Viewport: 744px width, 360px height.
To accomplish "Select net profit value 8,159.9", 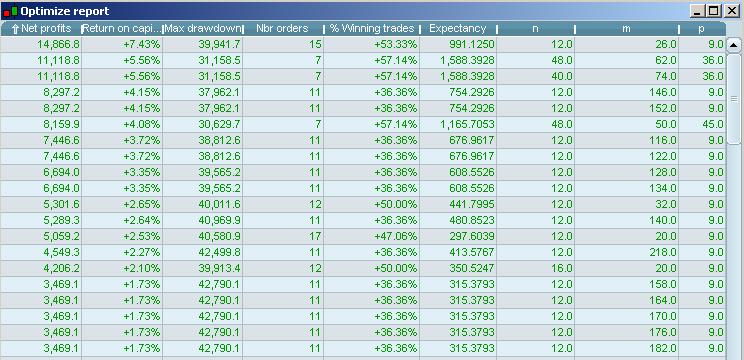I will [x=61, y=125].
